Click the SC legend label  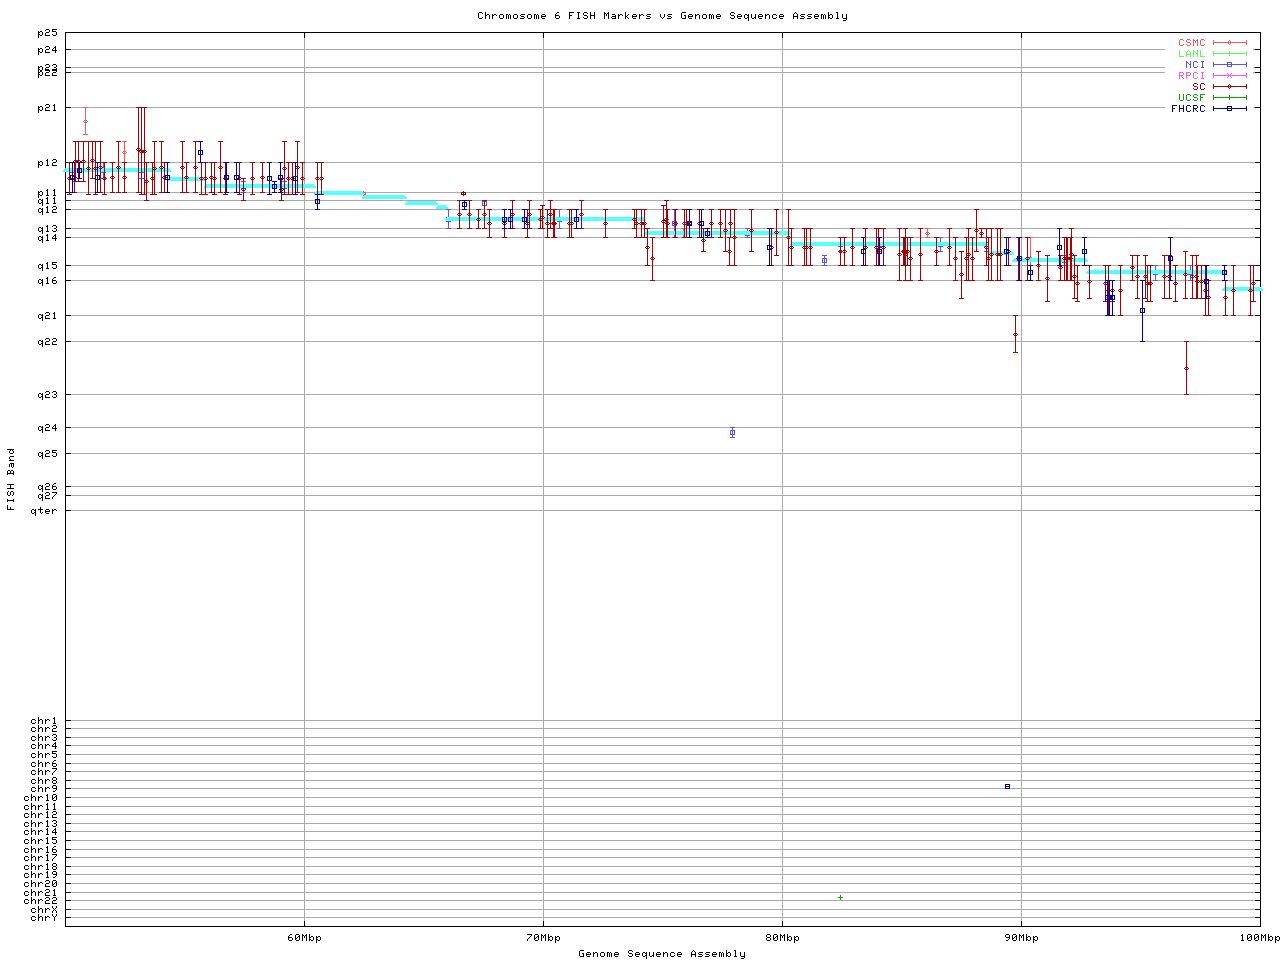[x=1198, y=87]
